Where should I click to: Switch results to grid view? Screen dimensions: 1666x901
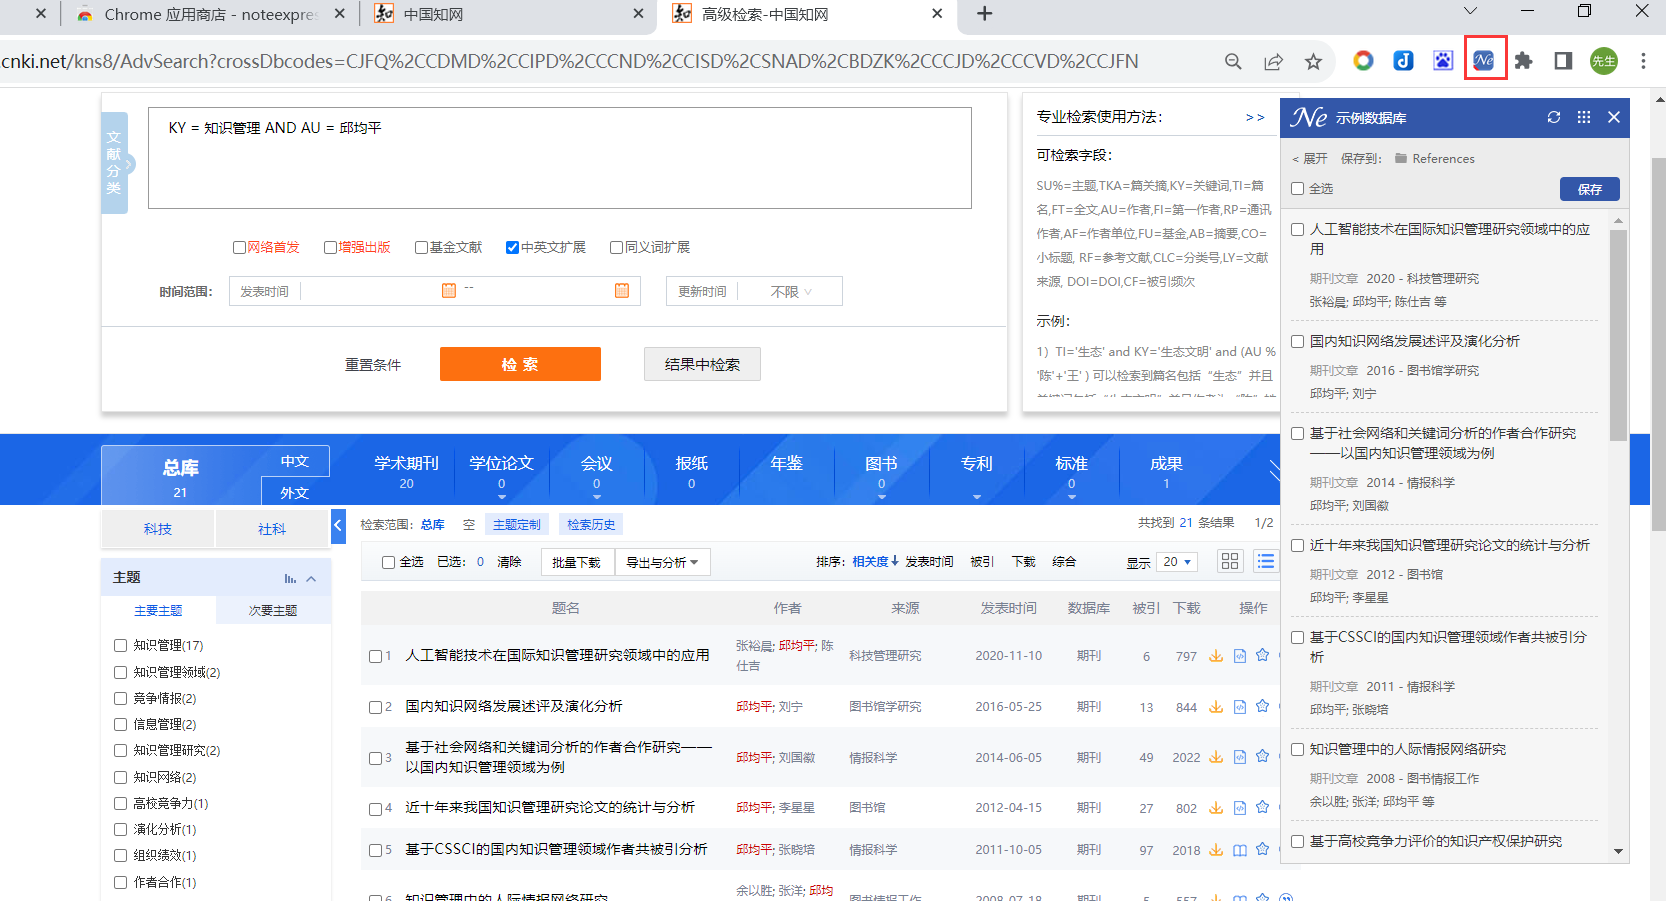pyautogui.click(x=1230, y=561)
